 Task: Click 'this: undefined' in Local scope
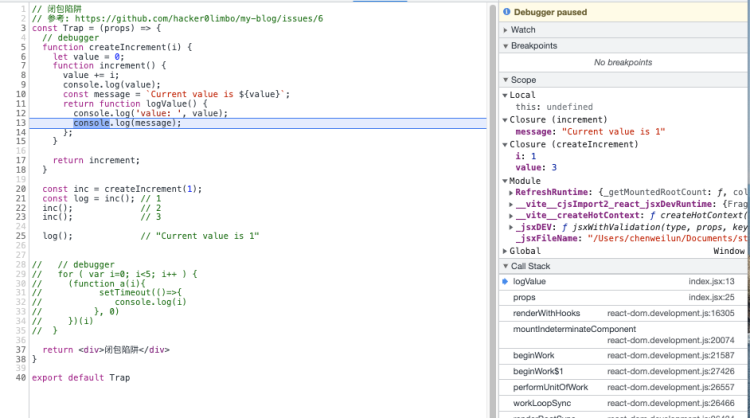pyautogui.click(x=554, y=107)
